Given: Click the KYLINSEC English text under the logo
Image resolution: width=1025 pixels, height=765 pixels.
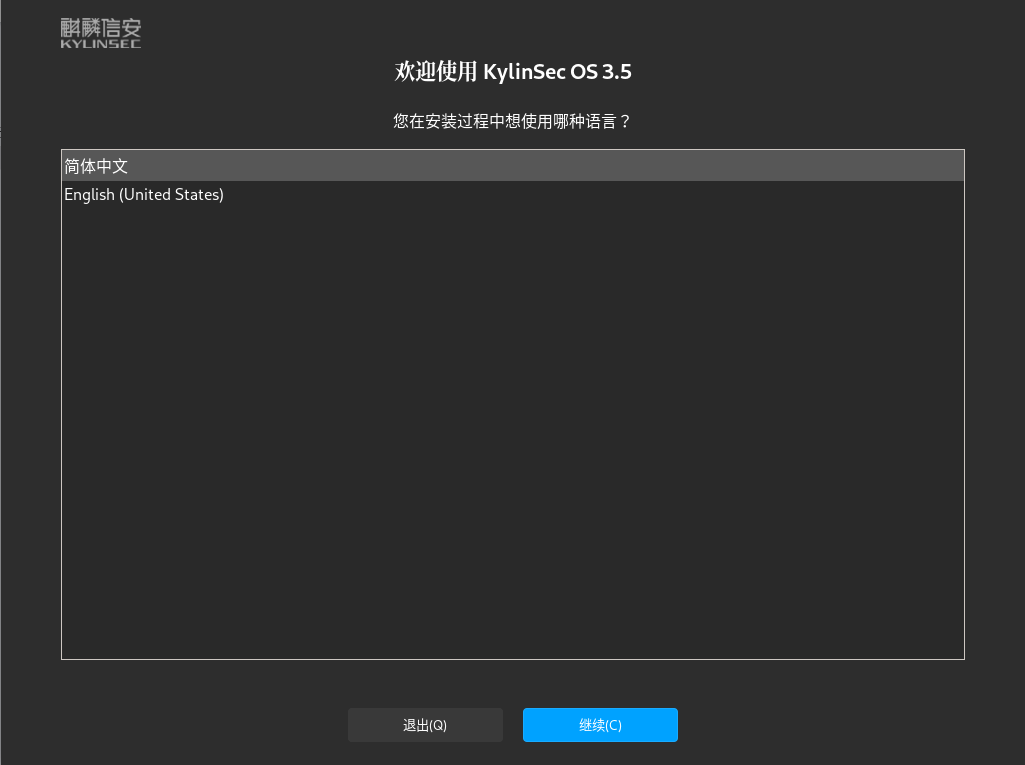Looking at the screenshot, I should (x=100, y=44).
